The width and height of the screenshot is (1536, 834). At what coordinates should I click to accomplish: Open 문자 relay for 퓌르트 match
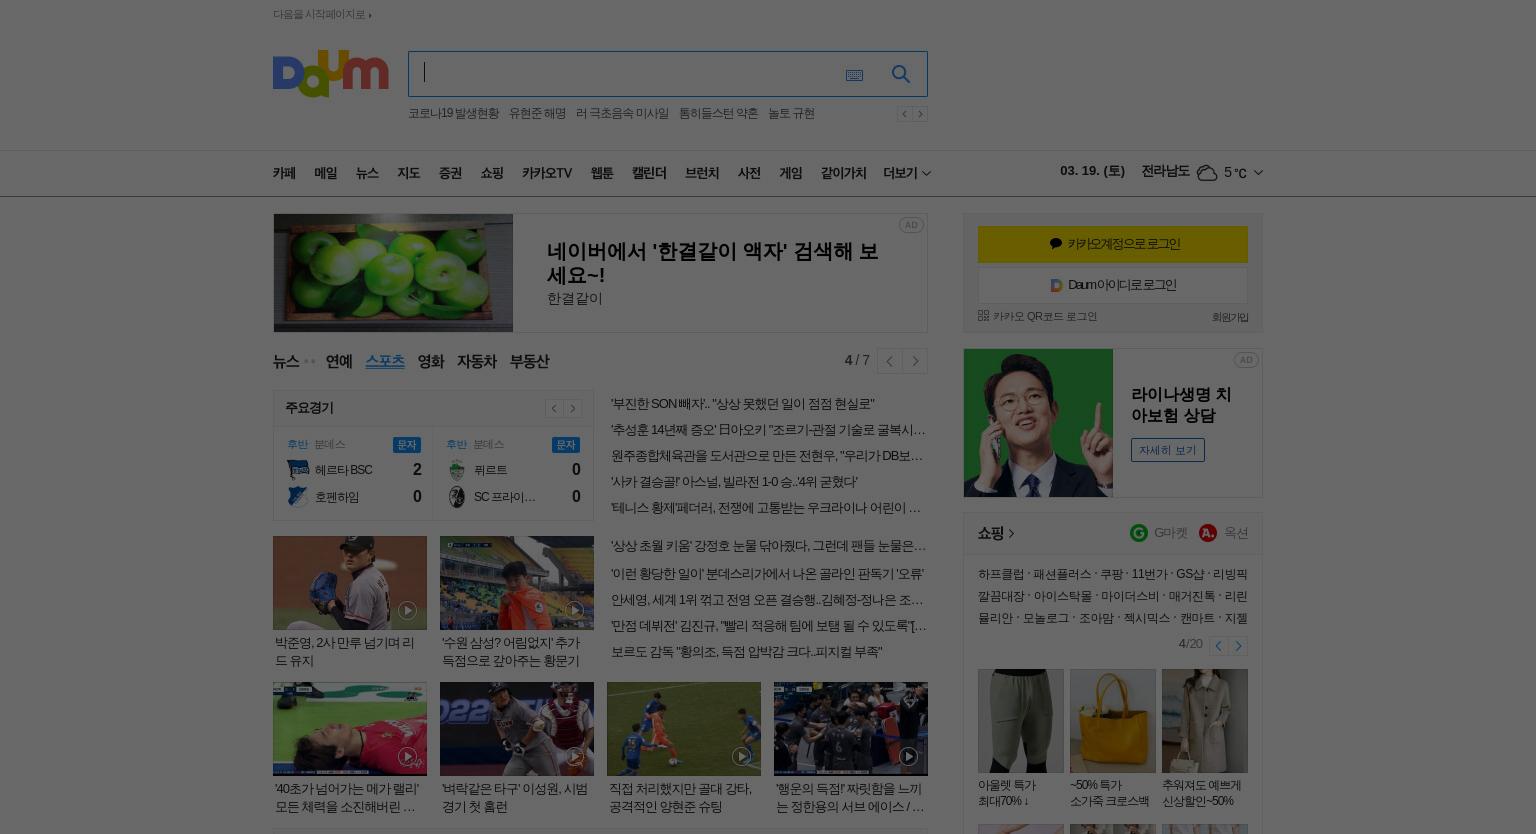pos(565,445)
